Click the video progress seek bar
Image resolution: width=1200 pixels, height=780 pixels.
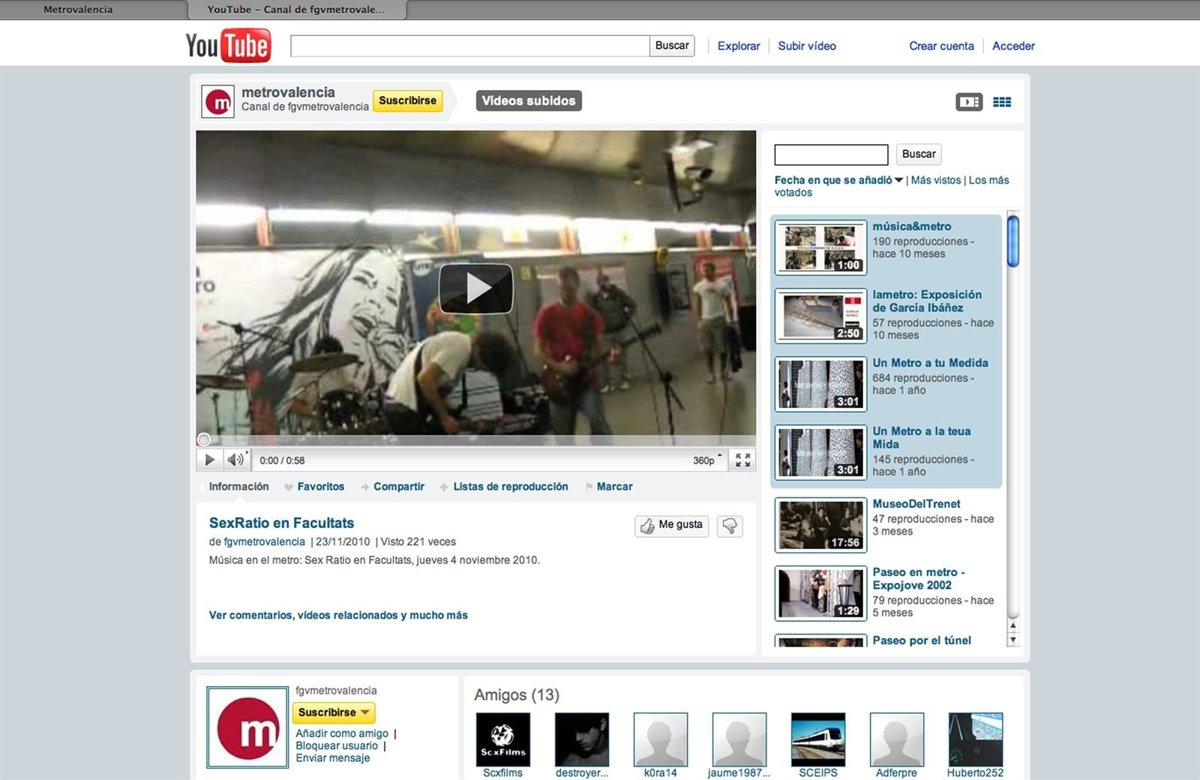(x=476, y=440)
